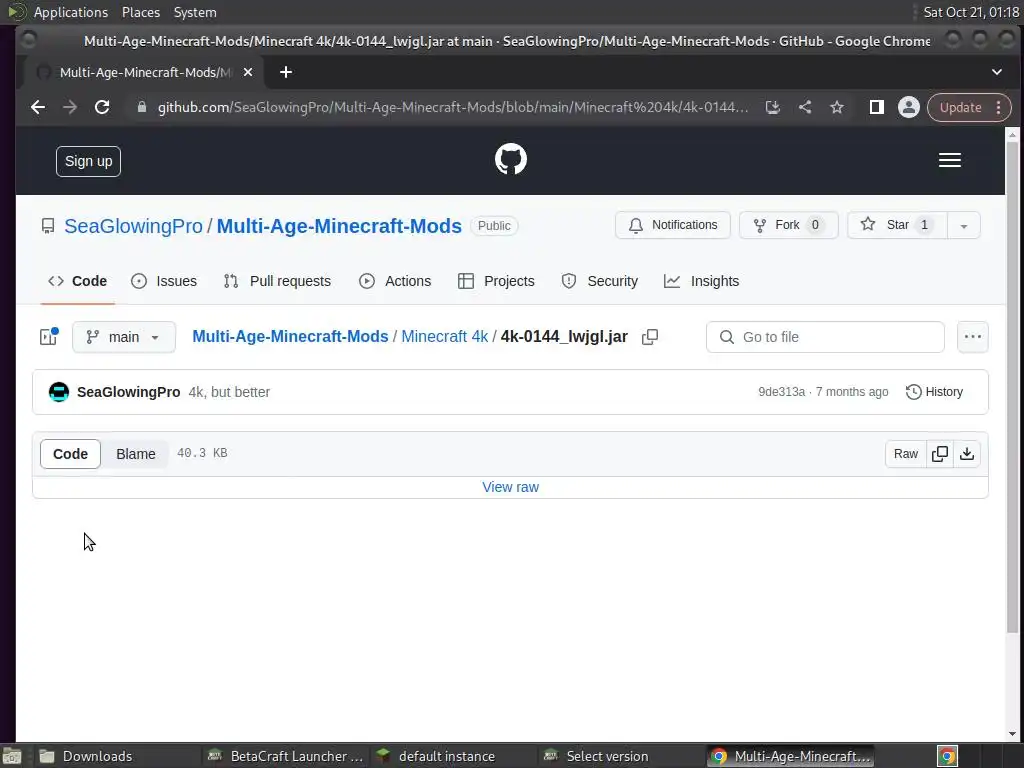This screenshot has height=768, width=1024.
Task: Open the Actions tab
Action: [395, 281]
